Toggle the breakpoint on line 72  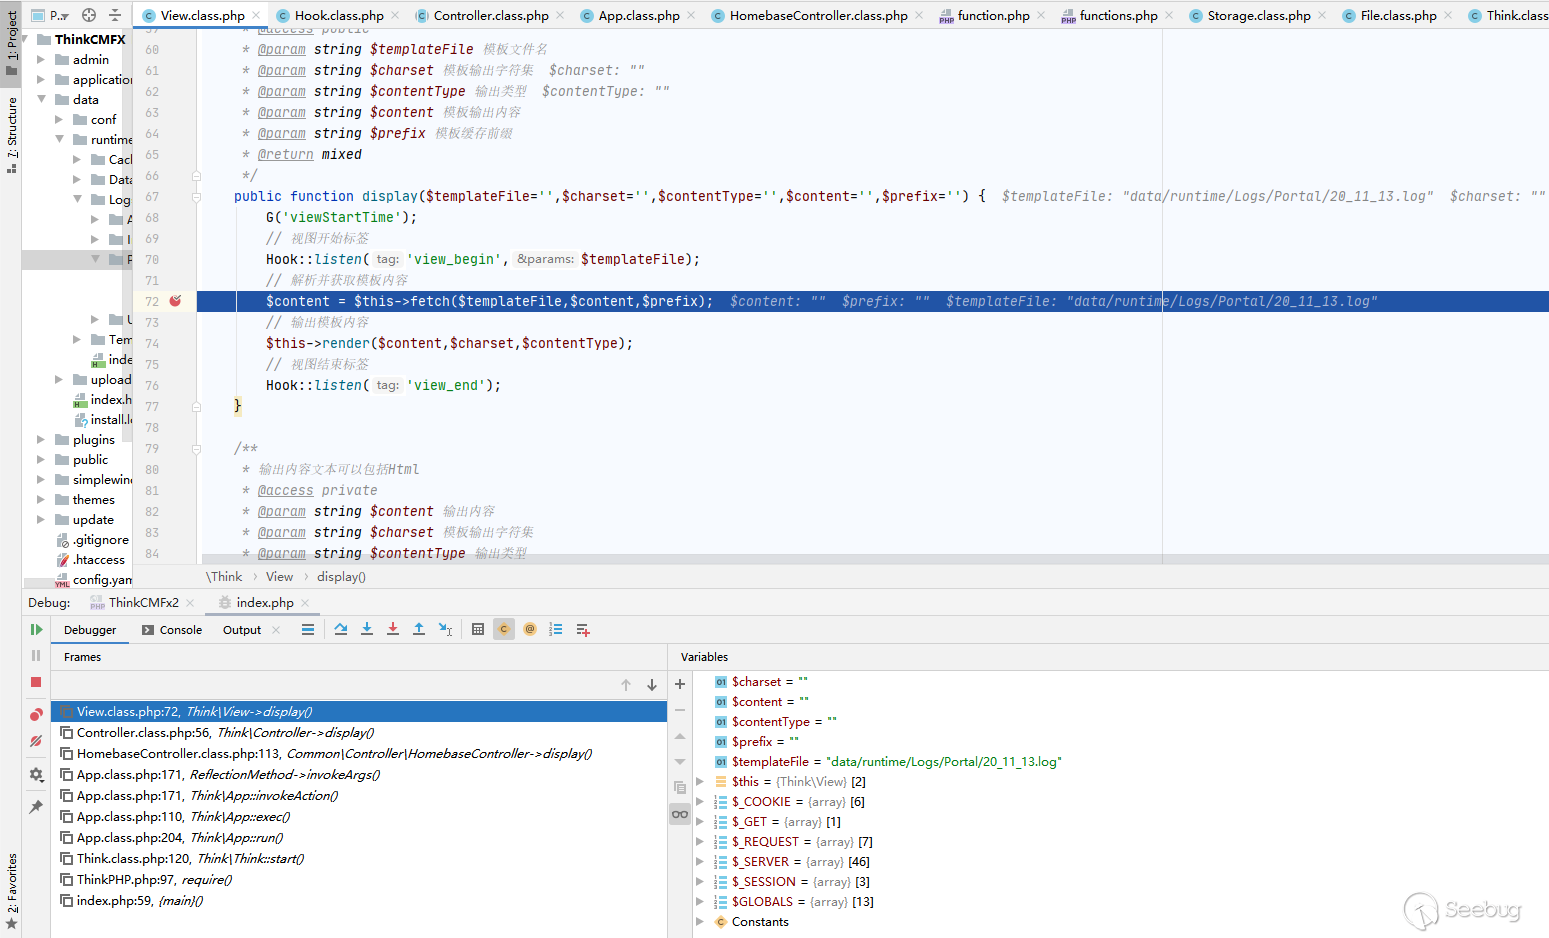pos(176,301)
